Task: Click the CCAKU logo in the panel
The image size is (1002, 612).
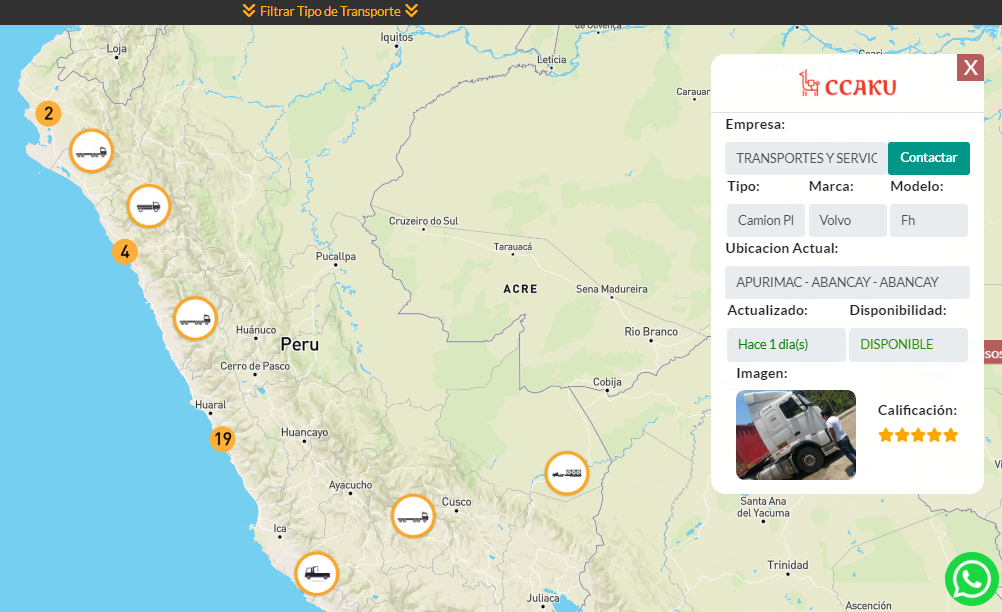Action: pyautogui.click(x=847, y=85)
